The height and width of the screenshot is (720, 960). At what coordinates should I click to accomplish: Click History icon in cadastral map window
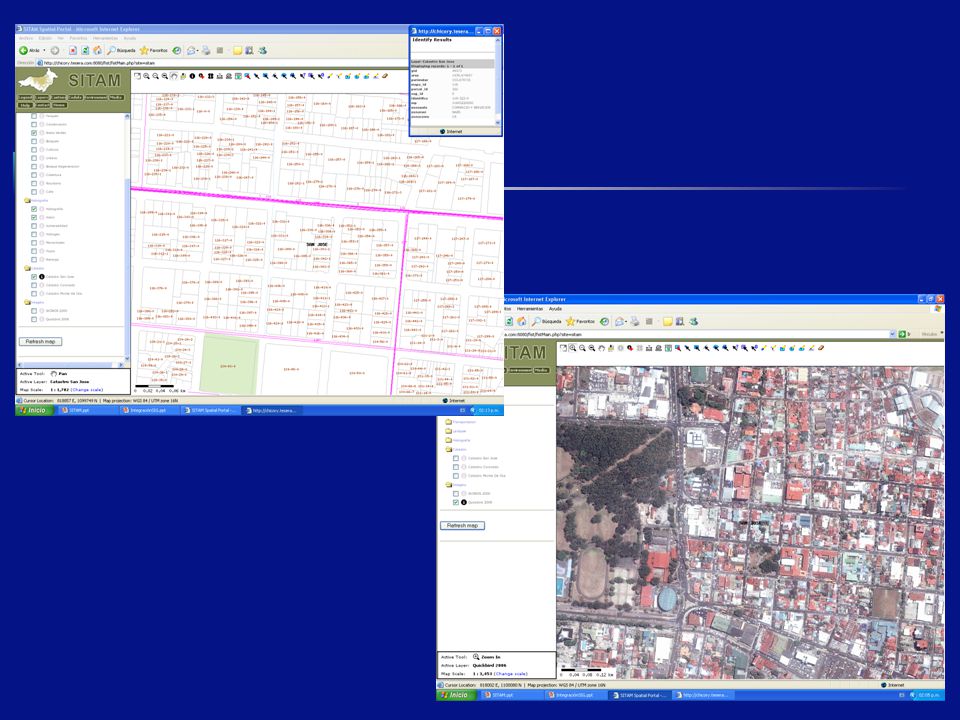pyautogui.click(x=176, y=50)
